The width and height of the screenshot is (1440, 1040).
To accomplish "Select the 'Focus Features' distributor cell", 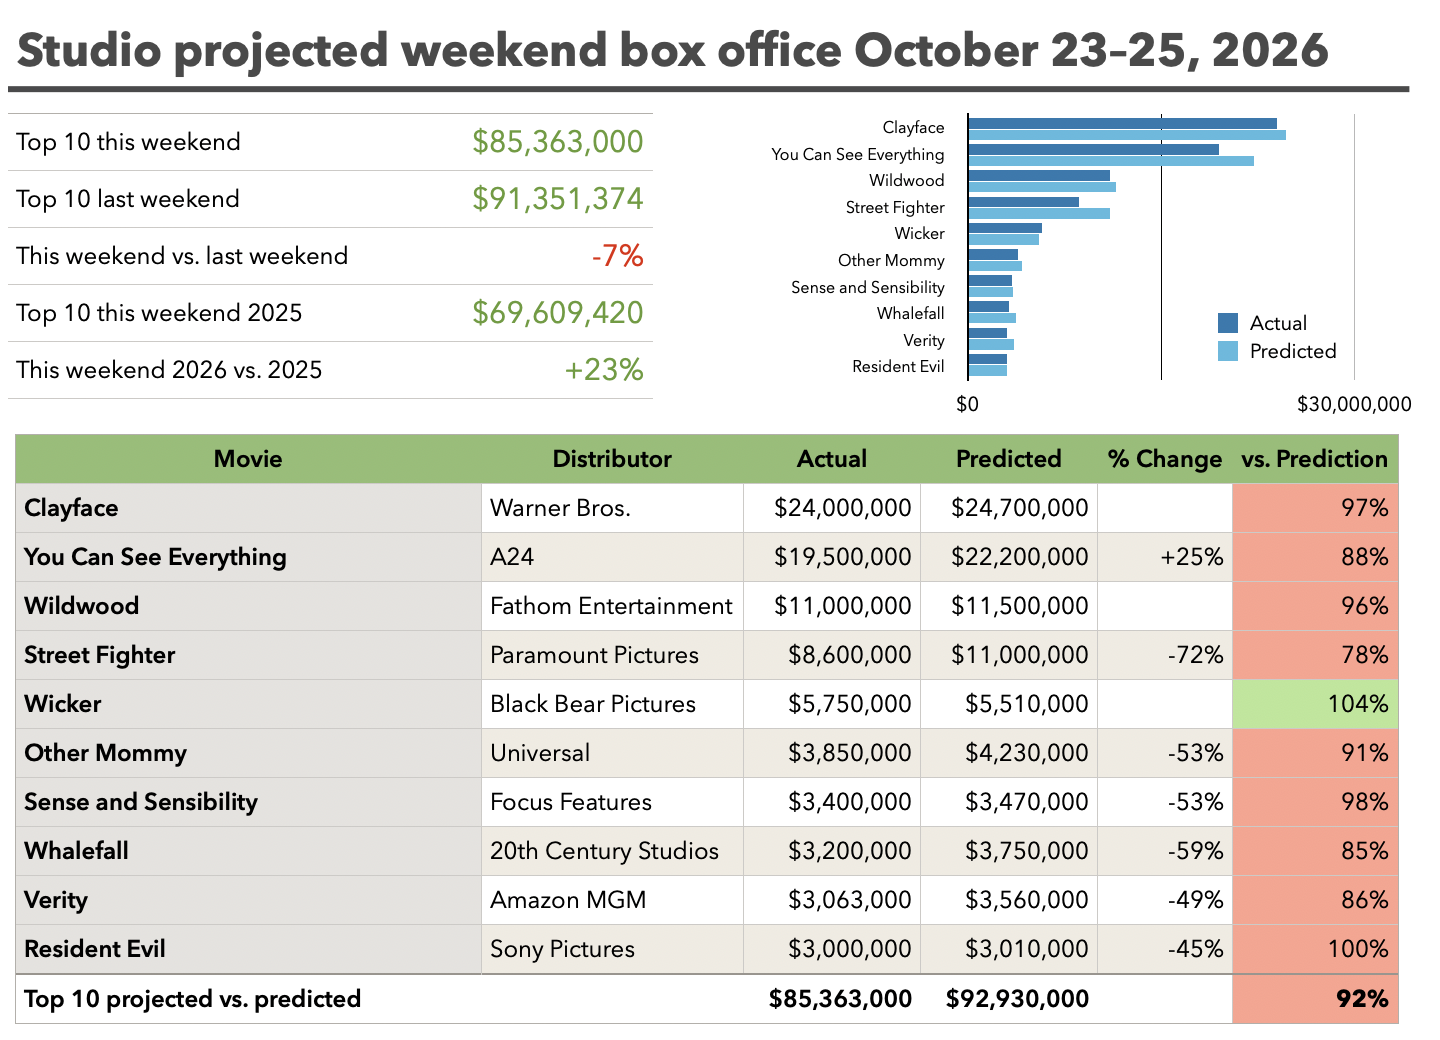I will (612, 802).
